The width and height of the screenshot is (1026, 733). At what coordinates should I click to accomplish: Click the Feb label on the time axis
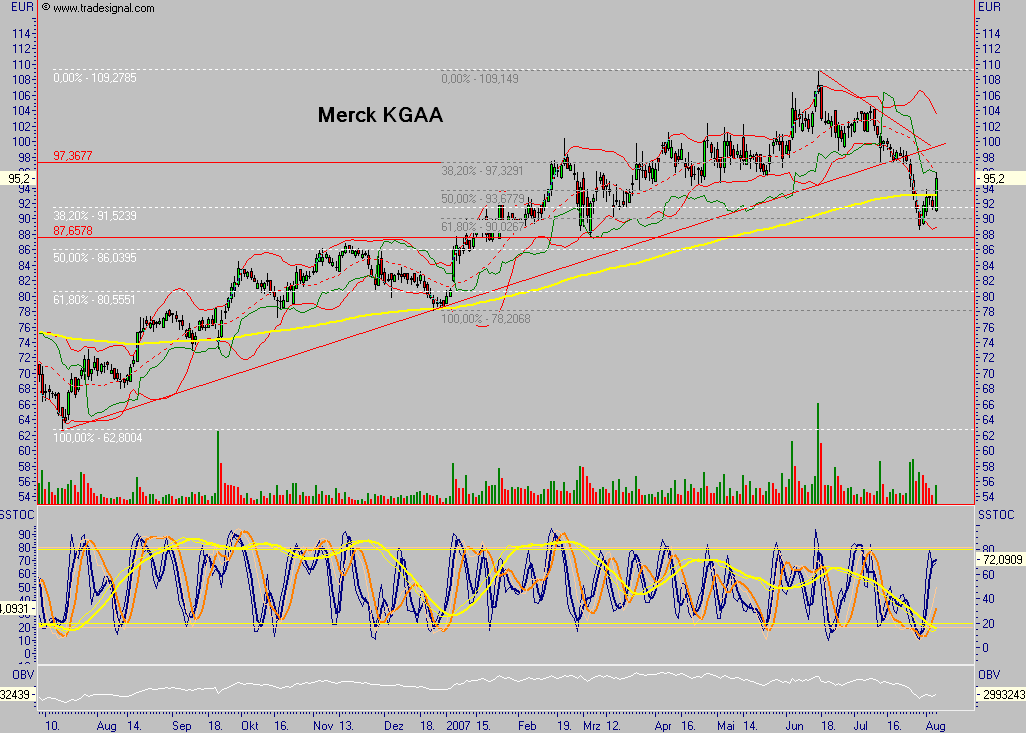pos(527,726)
